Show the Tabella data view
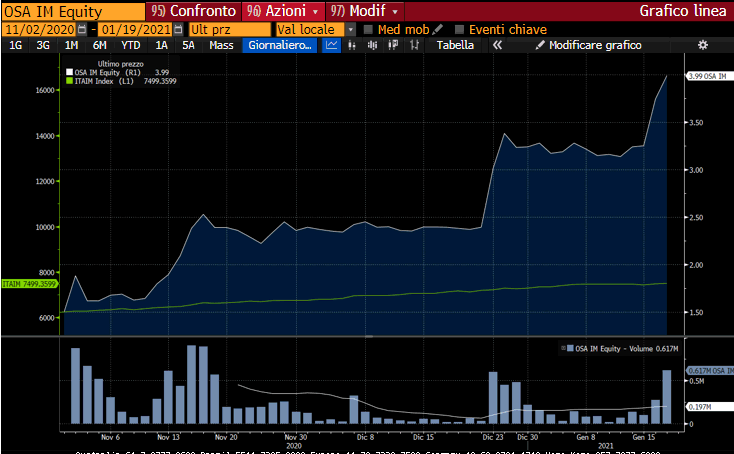734x454 pixels. tap(455, 45)
